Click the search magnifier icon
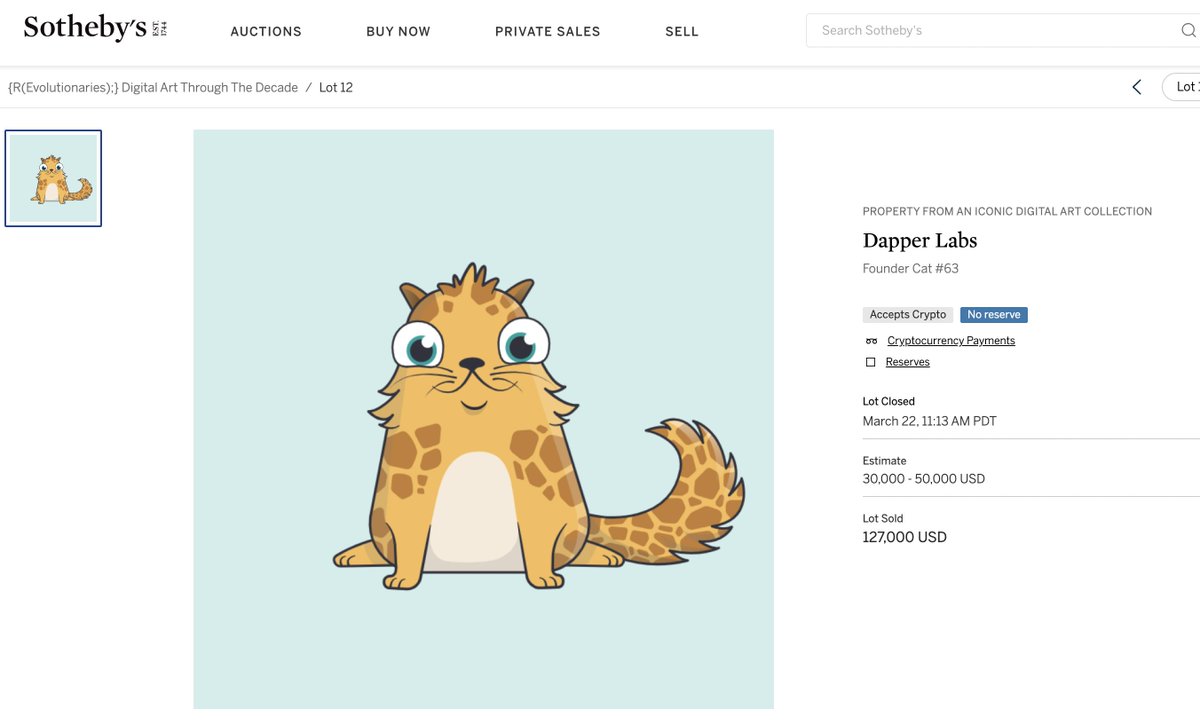1200x725 pixels. click(x=1188, y=30)
